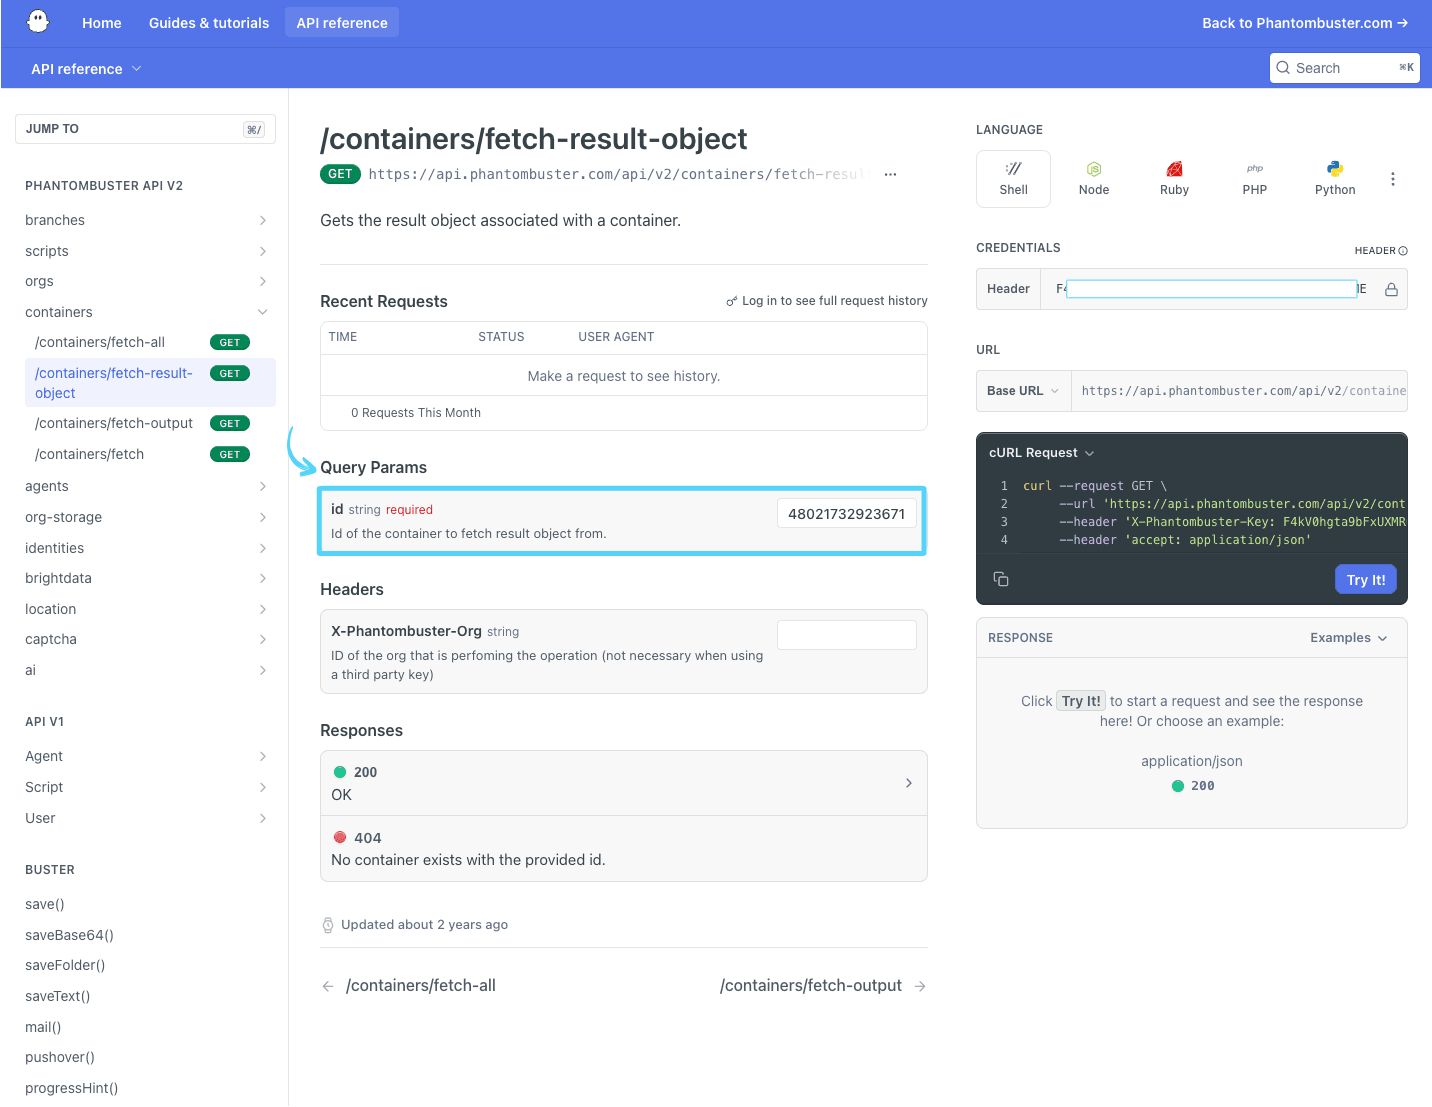The width and height of the screenshot is (1432, 1107).
Task: Click GET badge beside /containers/fetch-all
Action: click(230, 342)
